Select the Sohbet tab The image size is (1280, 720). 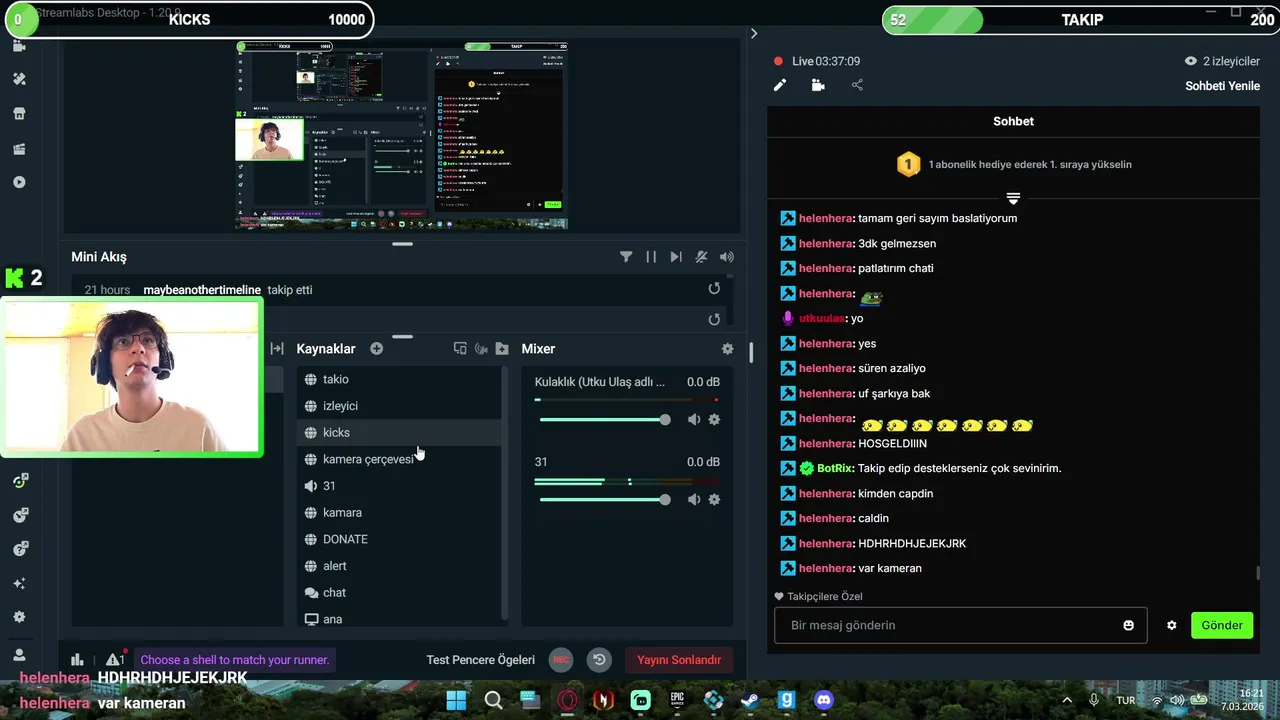[x=1013, y=121]
